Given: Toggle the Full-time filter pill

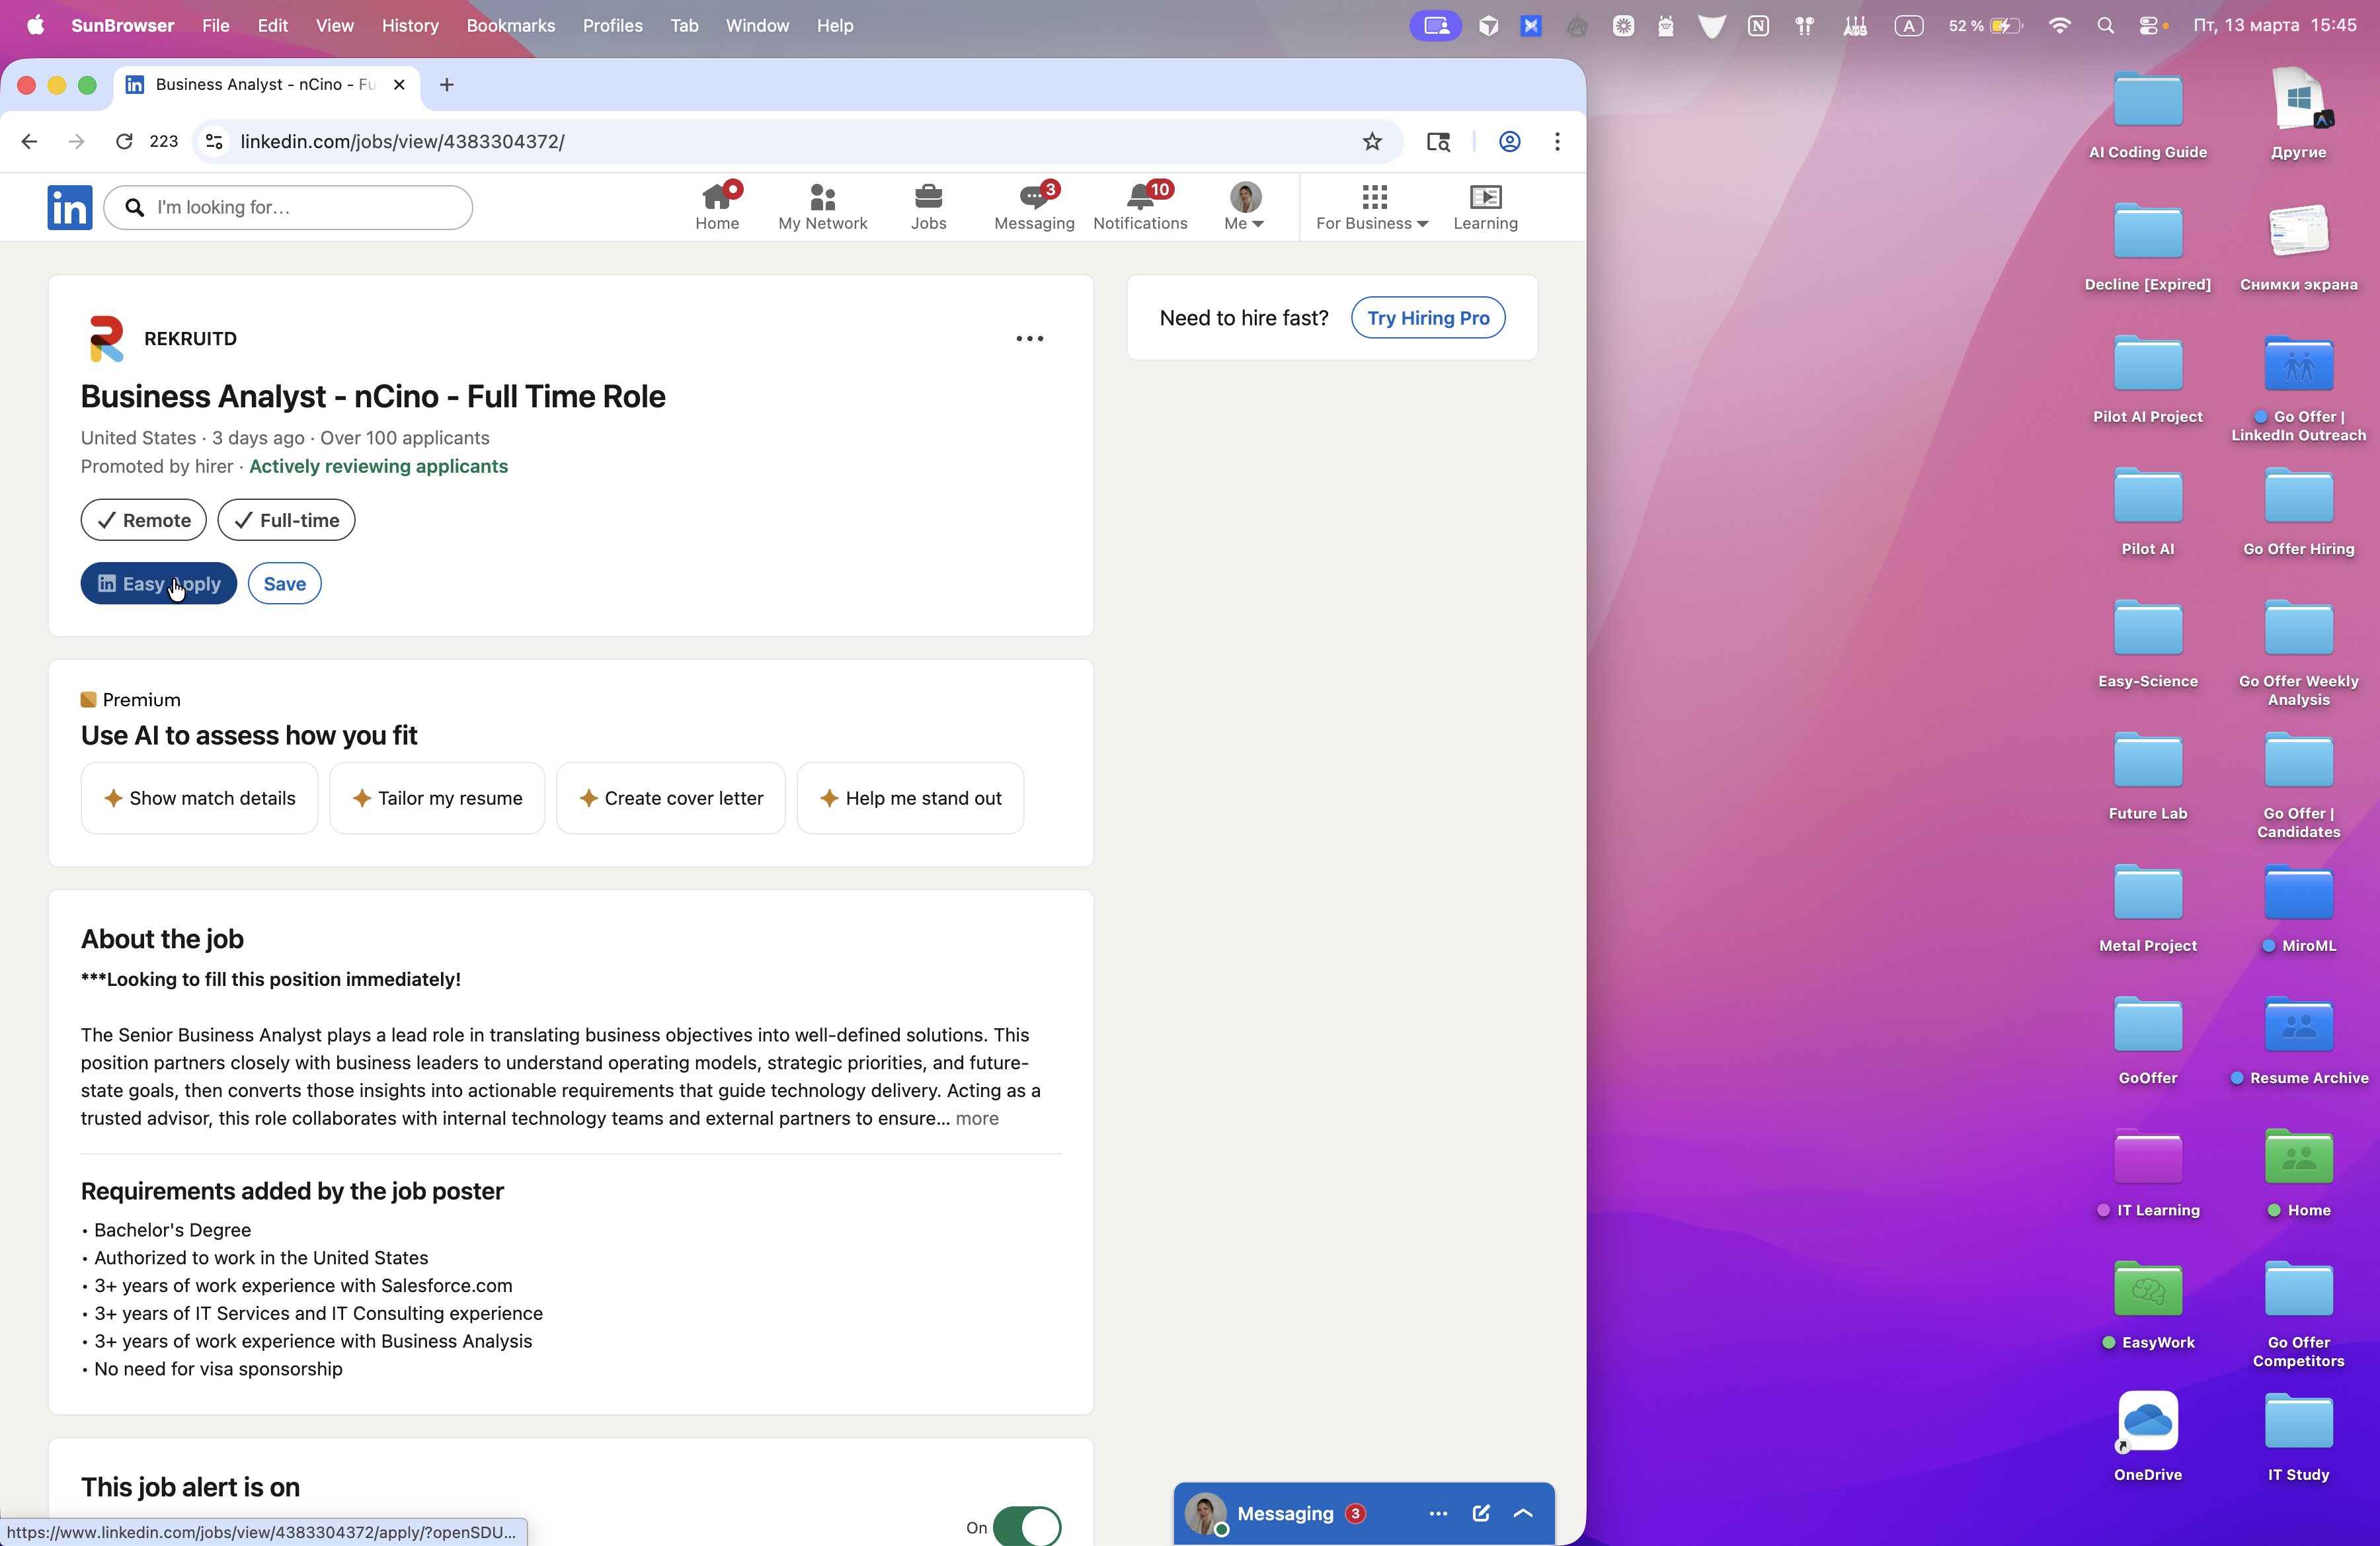Looking at the screenshot, I should [x=286, y=520].
